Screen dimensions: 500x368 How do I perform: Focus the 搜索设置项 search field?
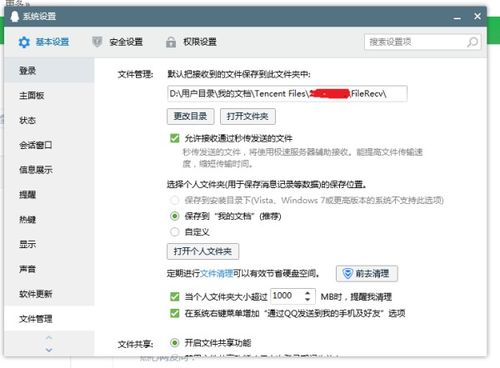point(422,42)
